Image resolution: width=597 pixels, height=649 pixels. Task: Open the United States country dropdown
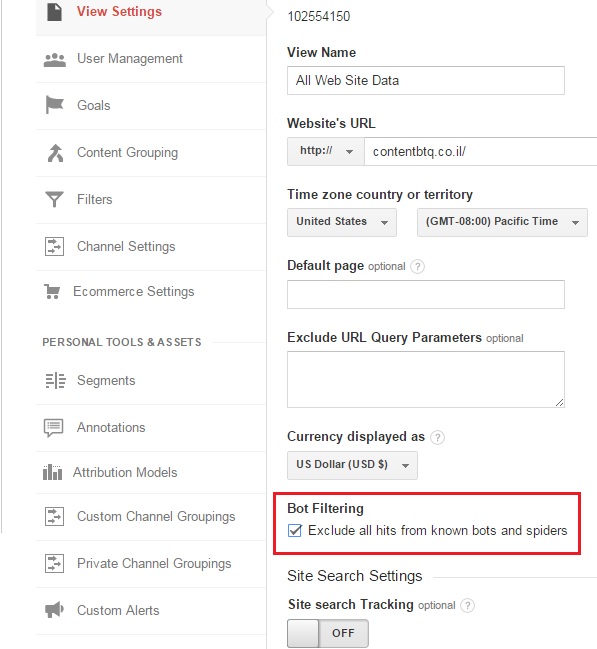(x=342, y=222)
